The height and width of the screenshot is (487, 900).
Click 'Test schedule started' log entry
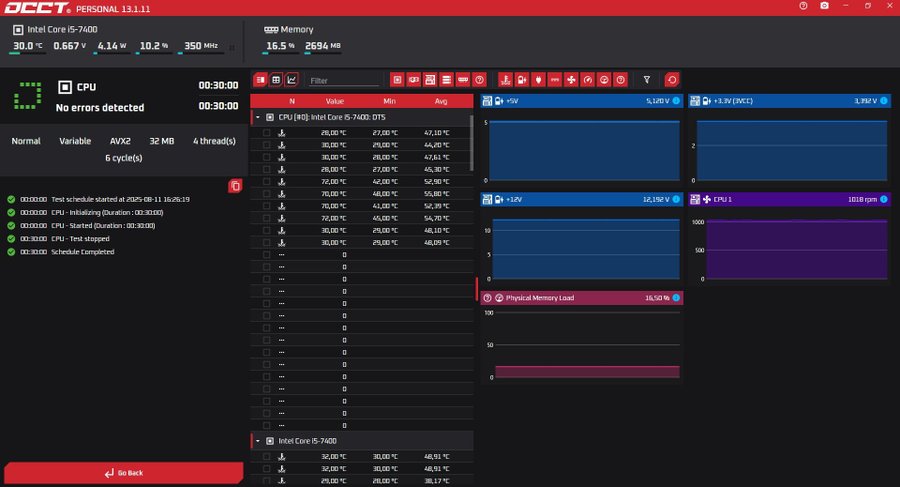pyautogui.click(x=121, y=199)
